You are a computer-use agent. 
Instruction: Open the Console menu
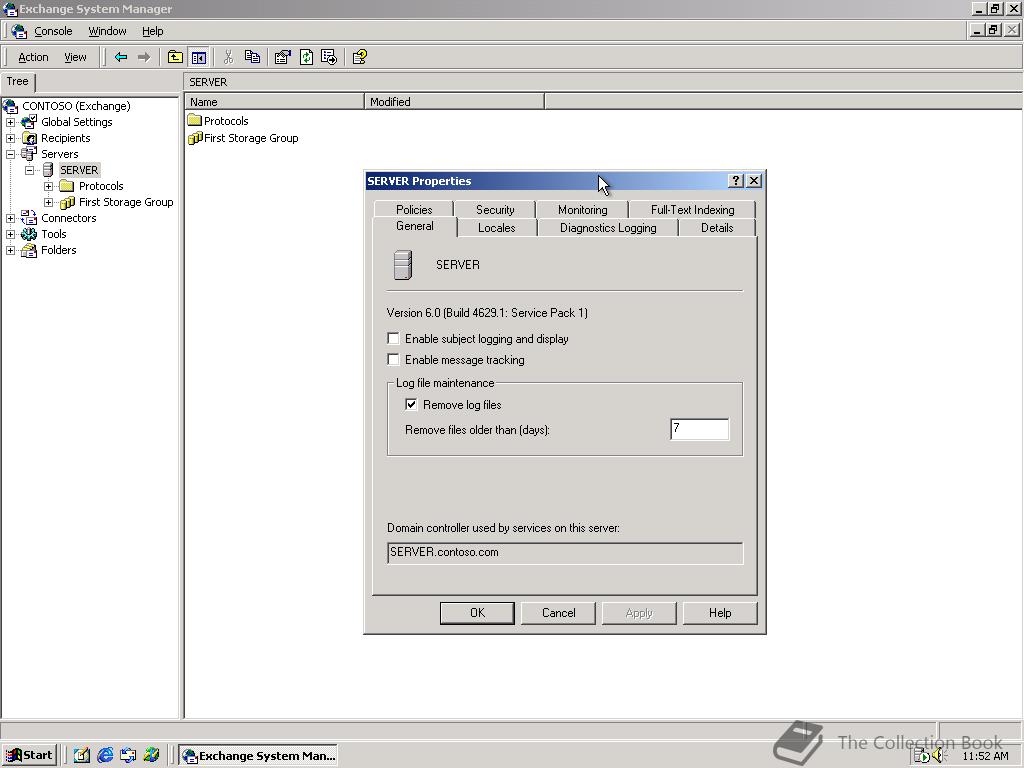click(x=53, y=31)
